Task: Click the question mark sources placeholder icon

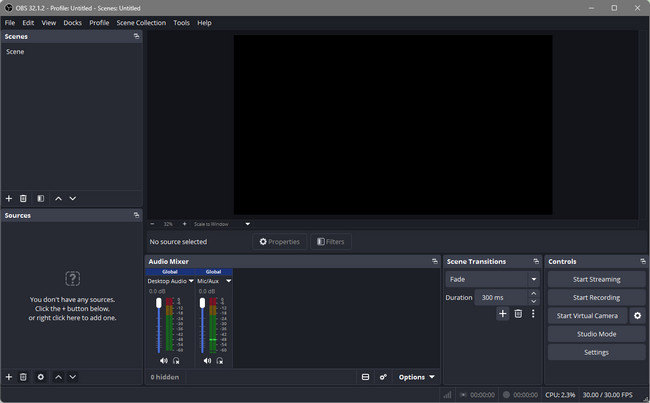Action: [x=73, y=278]
